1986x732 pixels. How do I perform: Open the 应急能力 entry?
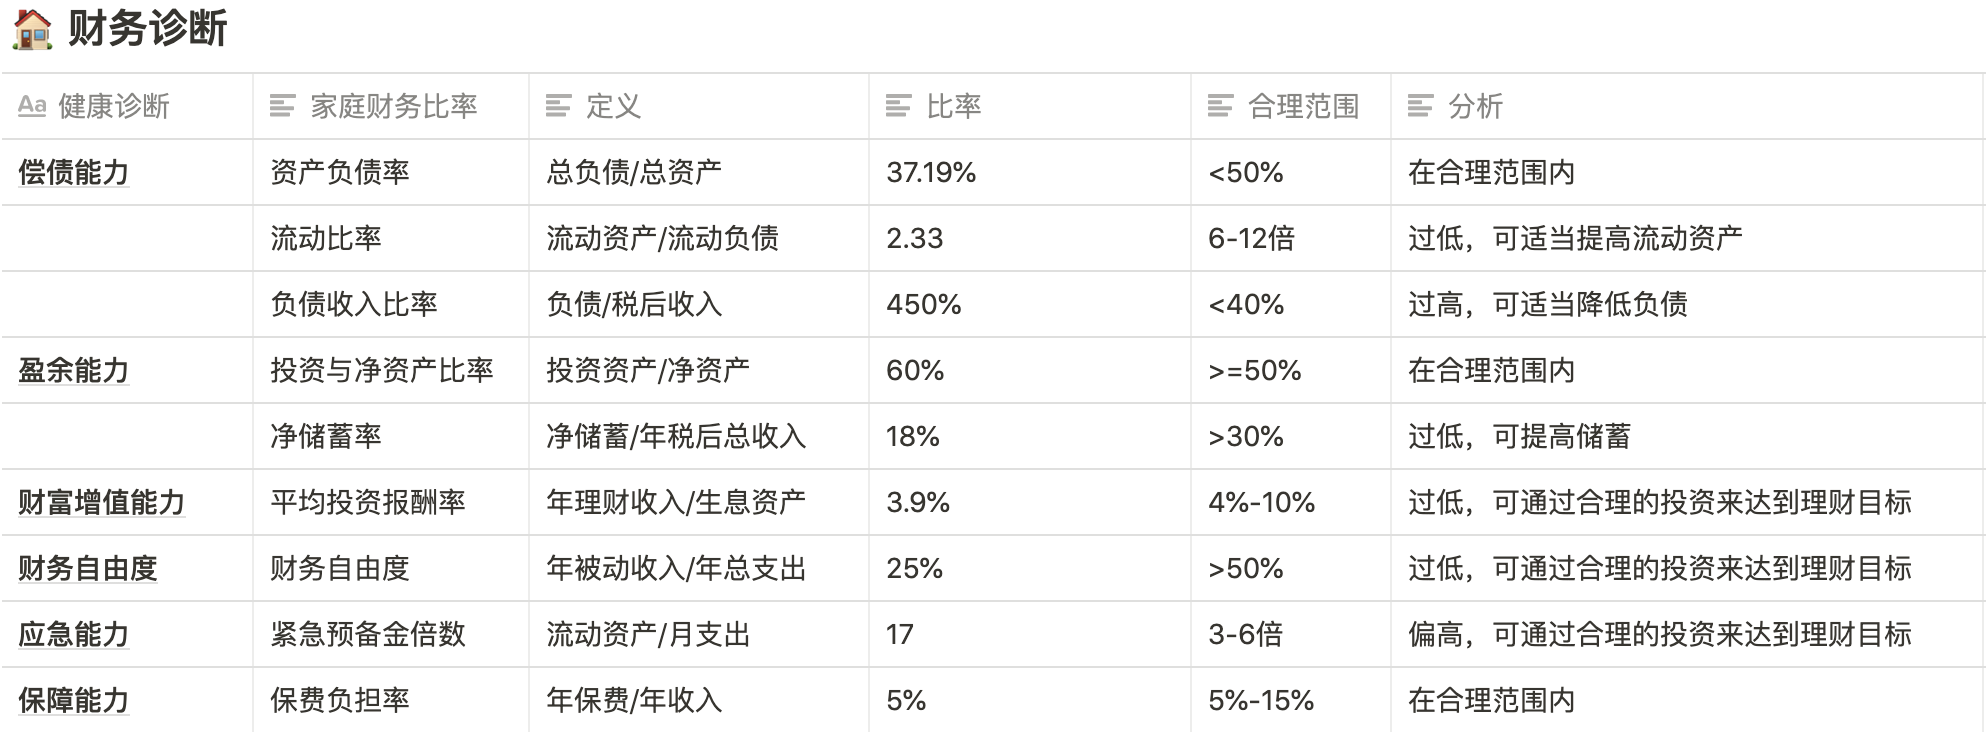74,634
